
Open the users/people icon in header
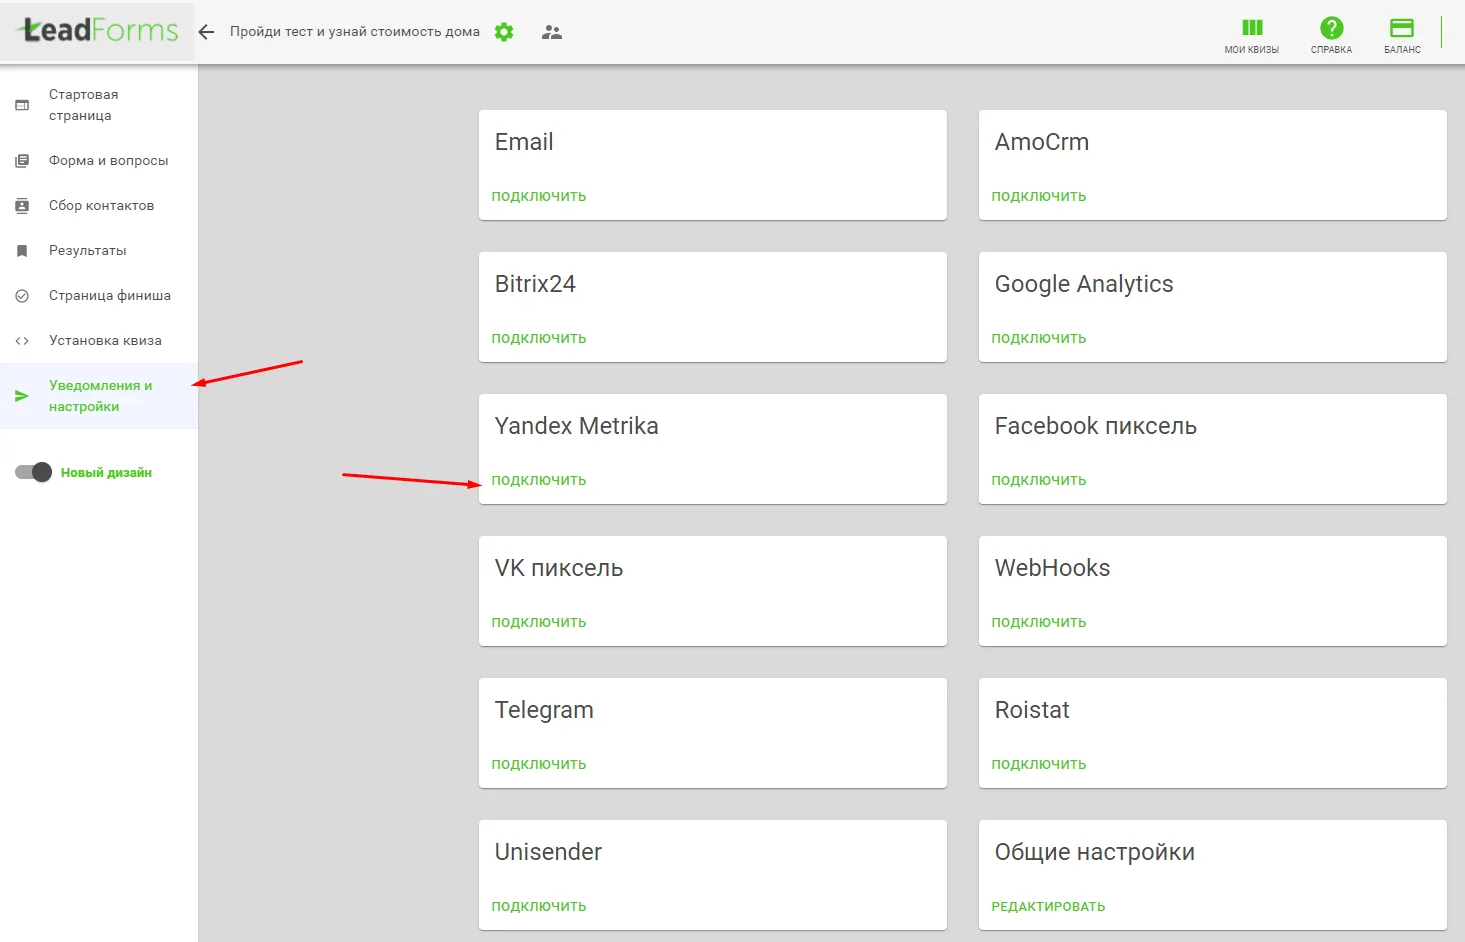coord(552,32)
